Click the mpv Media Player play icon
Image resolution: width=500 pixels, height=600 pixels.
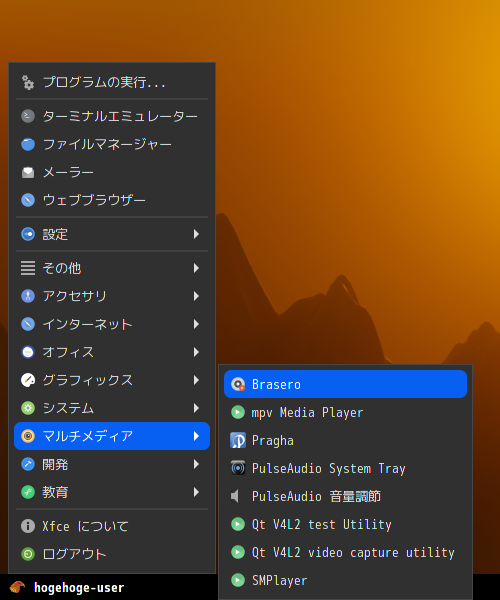pyautogui.click(x=238, y=412)
